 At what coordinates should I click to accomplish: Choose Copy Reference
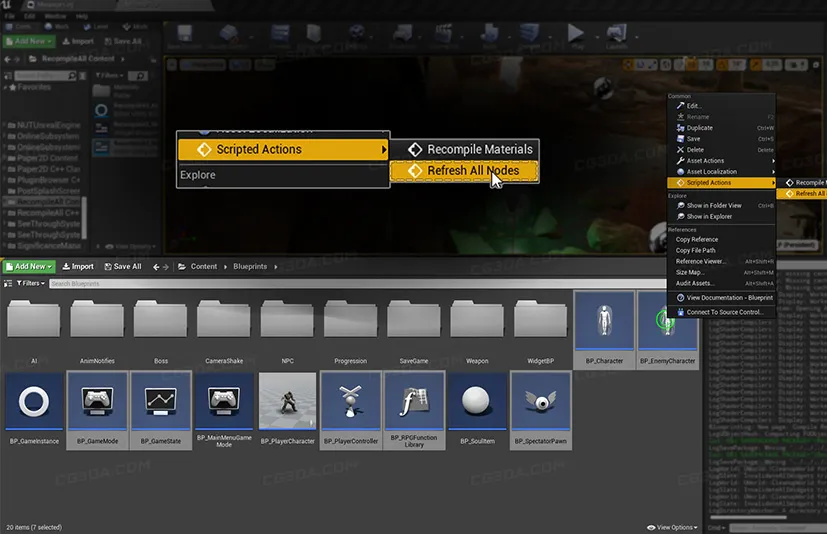pyautogui.click(x=722, y=240)
